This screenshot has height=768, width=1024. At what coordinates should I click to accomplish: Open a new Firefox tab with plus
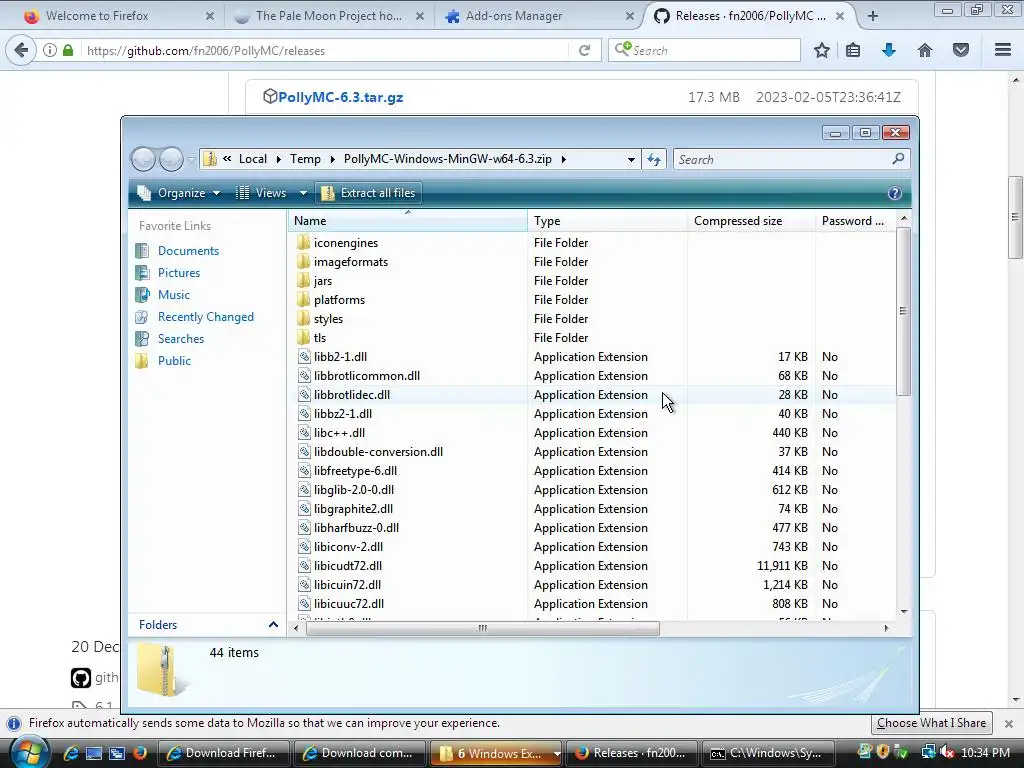pyautogui.click(x=872, y=16)
